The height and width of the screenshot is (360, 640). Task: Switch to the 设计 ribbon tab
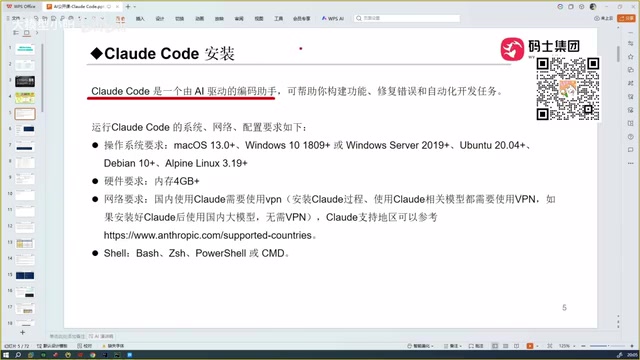160,19
